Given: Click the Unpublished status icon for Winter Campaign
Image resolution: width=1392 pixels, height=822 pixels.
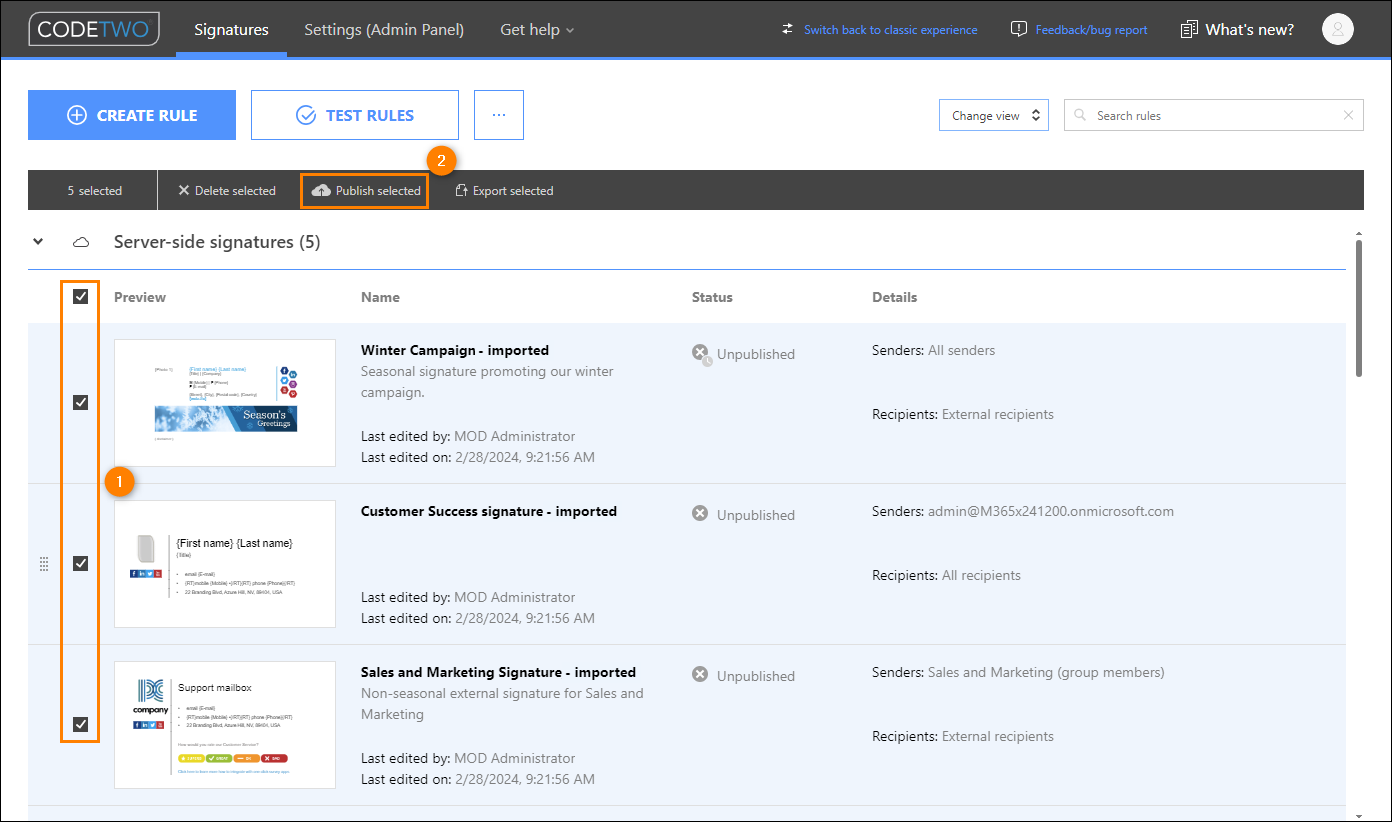Looking at the screenshot, I should 701,354.
